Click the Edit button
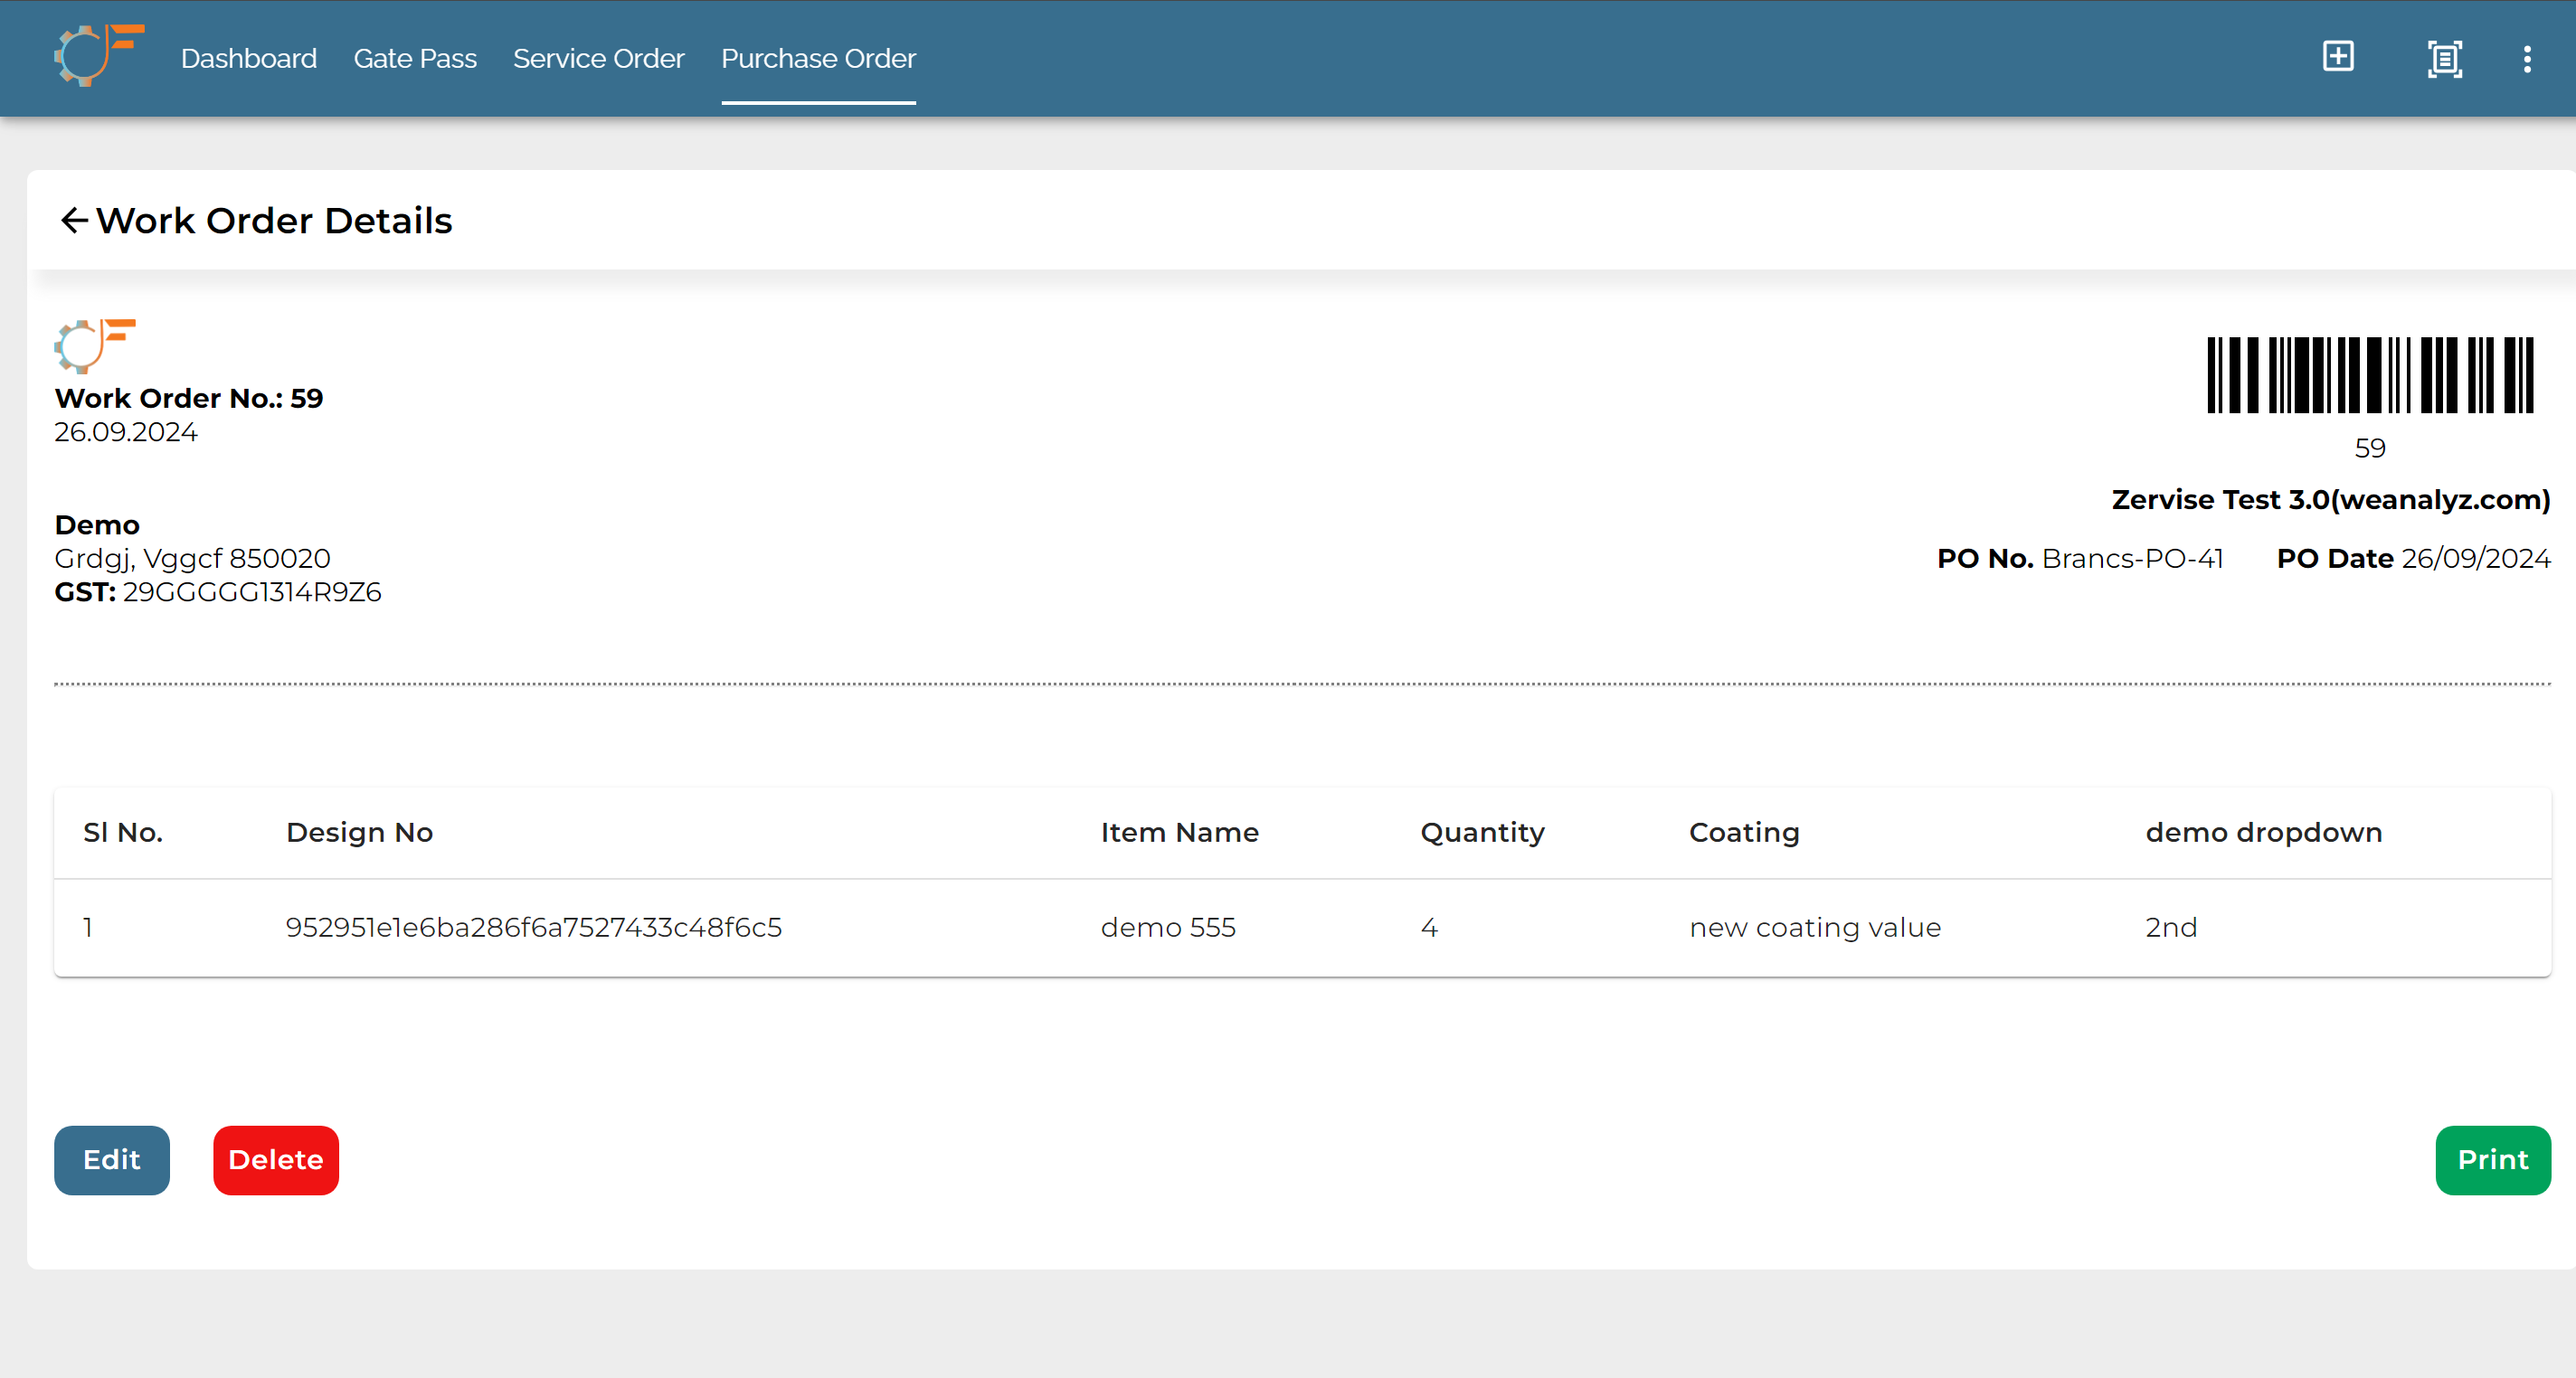 point(111,1160)
